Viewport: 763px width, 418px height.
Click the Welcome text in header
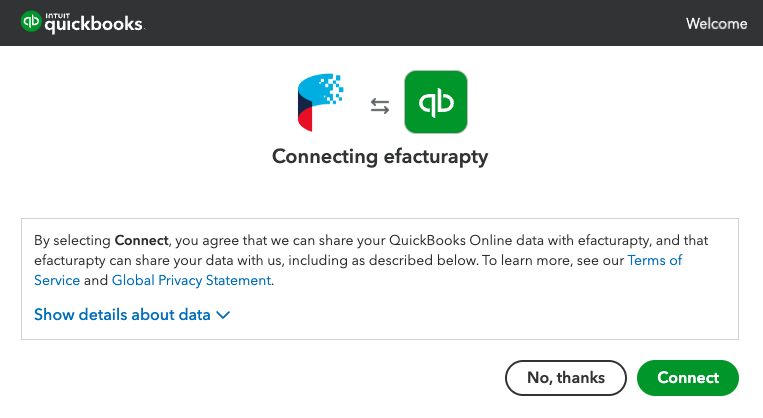(x=716, y=23)
